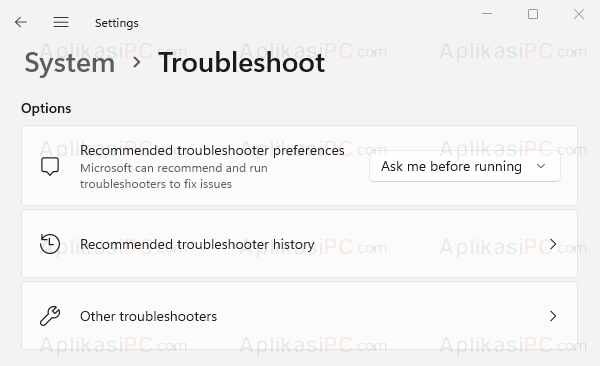Image resolution: width=600 pixels, height=366 pixels.
Task: Expand Recommended troubleshooter history chevron
Action: 553,244
